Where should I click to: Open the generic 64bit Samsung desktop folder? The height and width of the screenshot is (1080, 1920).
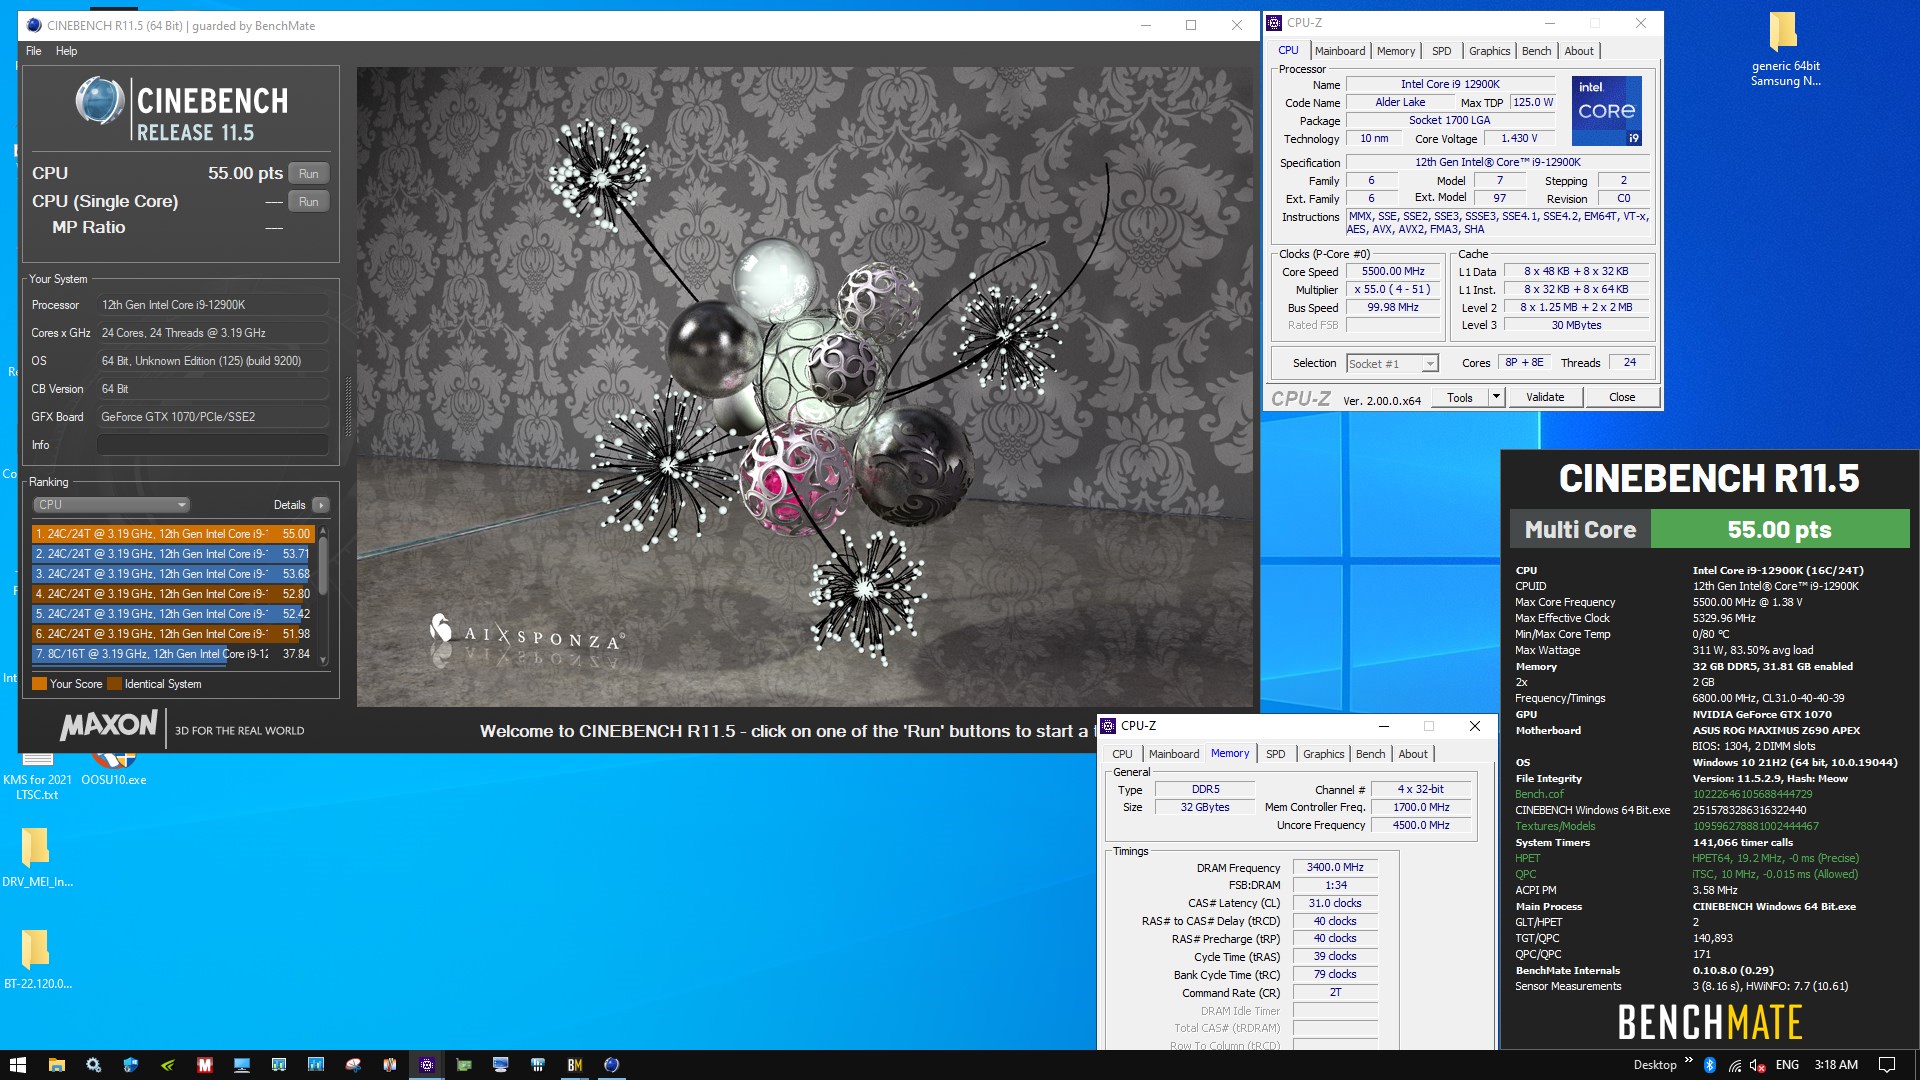coord(1784,50)
